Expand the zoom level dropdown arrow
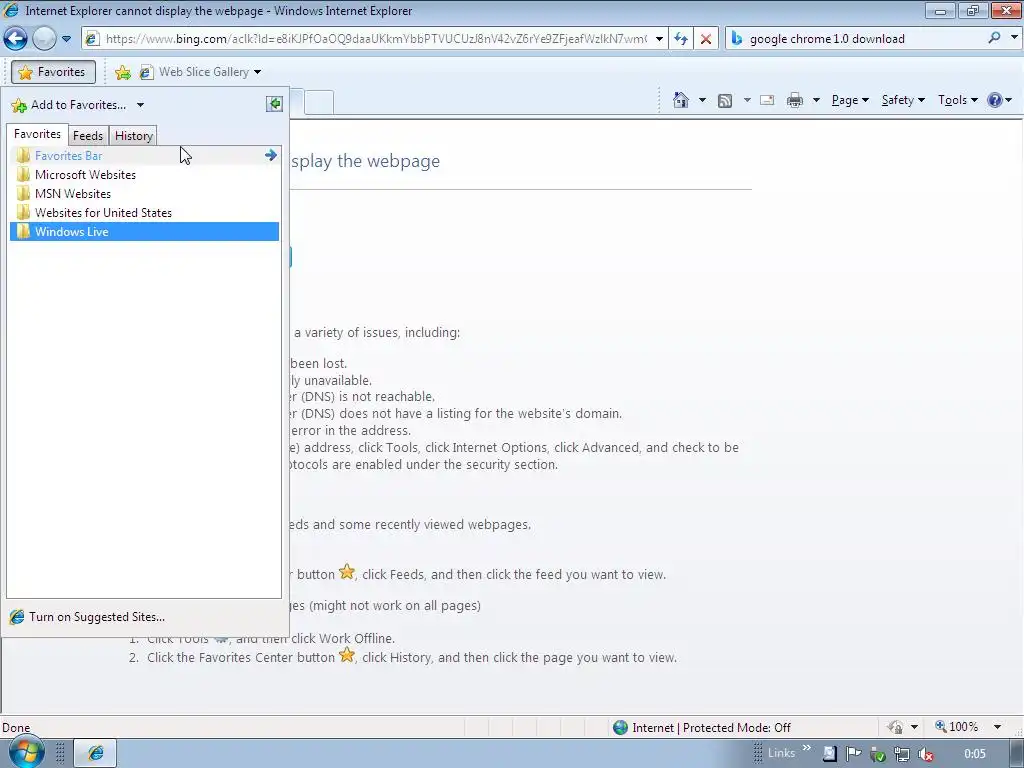 (x=997, y=727)
